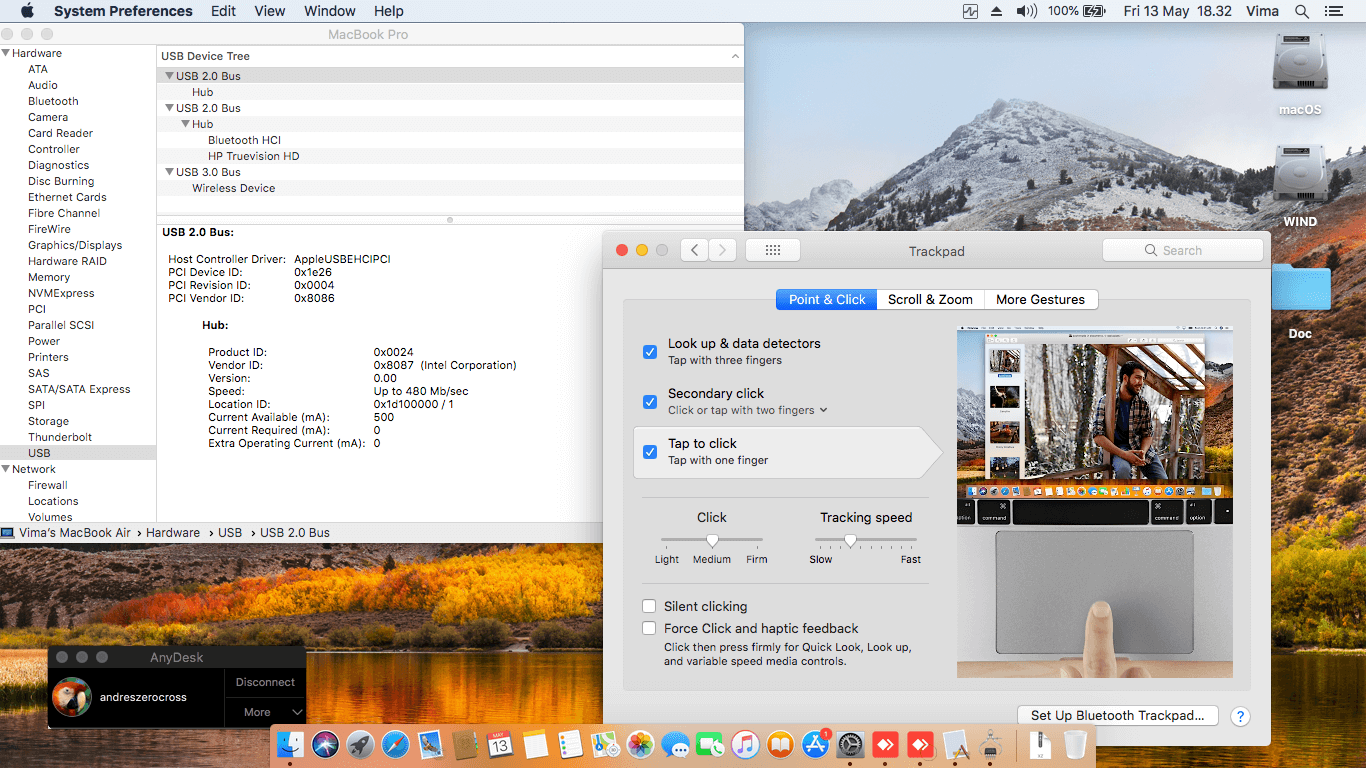Click the Help question mark button
1366x768 pixels.
1240,716
